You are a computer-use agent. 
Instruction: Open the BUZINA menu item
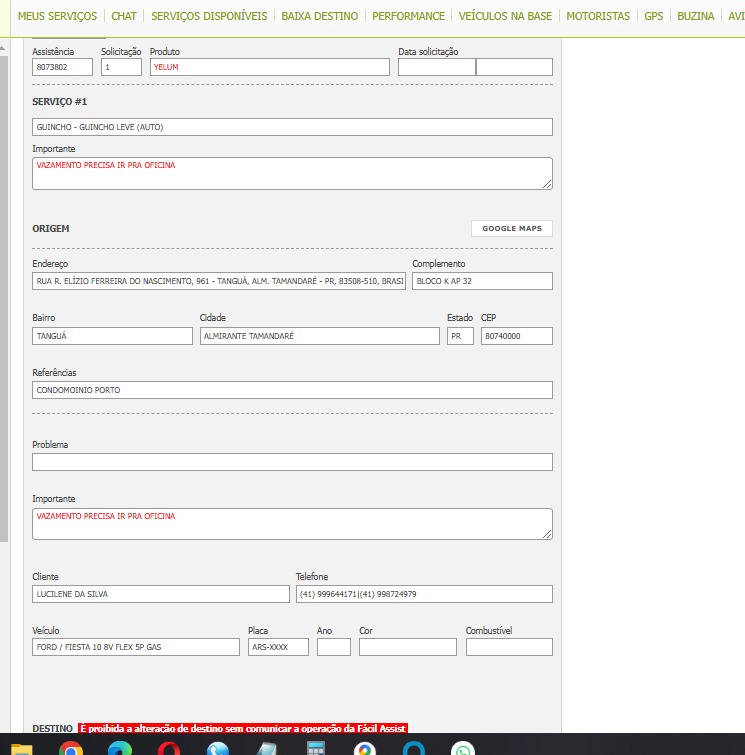(x=696, y=16)
